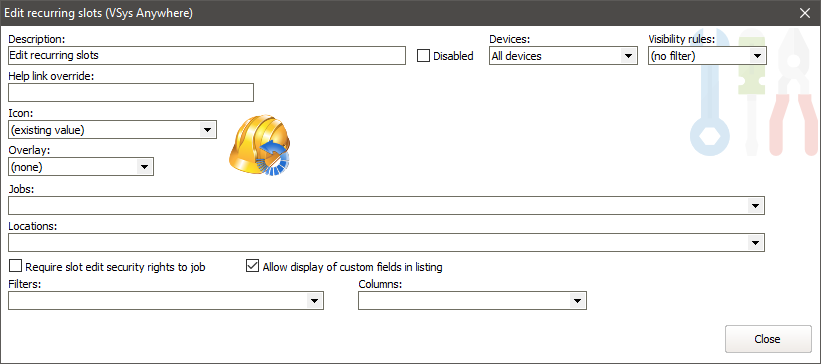Focus the Description text field

click(x=207, y=55)
